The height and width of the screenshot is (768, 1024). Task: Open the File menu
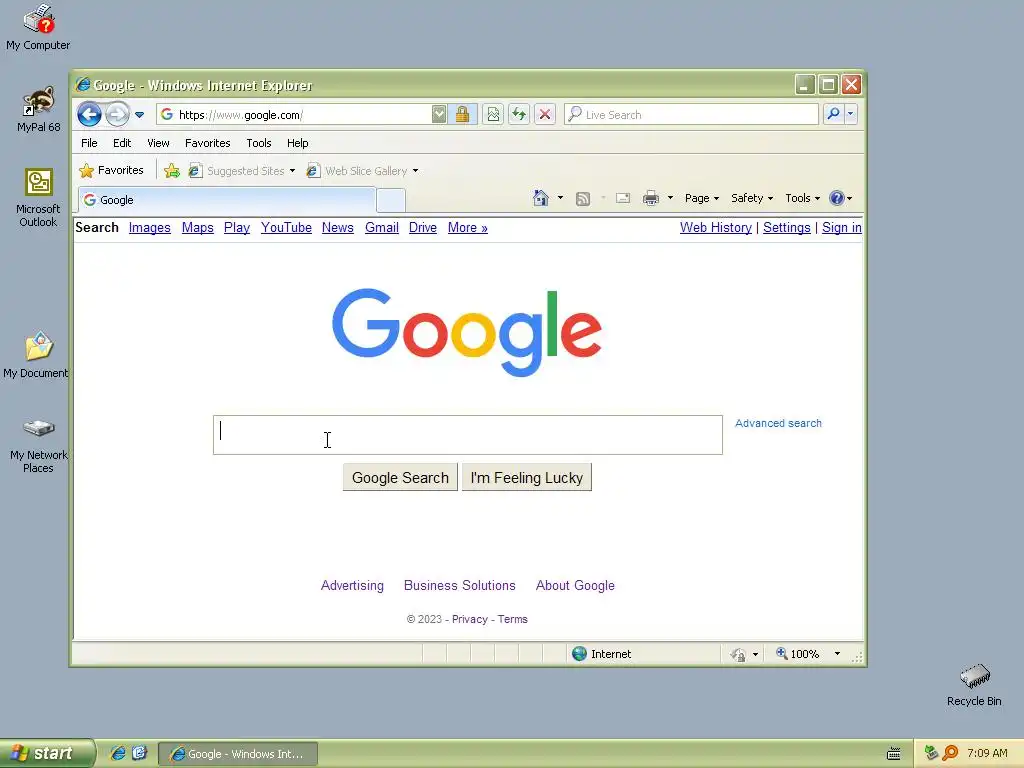click(89, 143)
